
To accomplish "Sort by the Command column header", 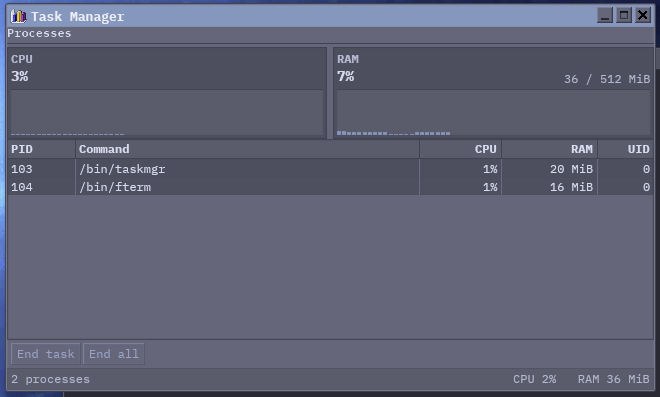I will [248, 149].
